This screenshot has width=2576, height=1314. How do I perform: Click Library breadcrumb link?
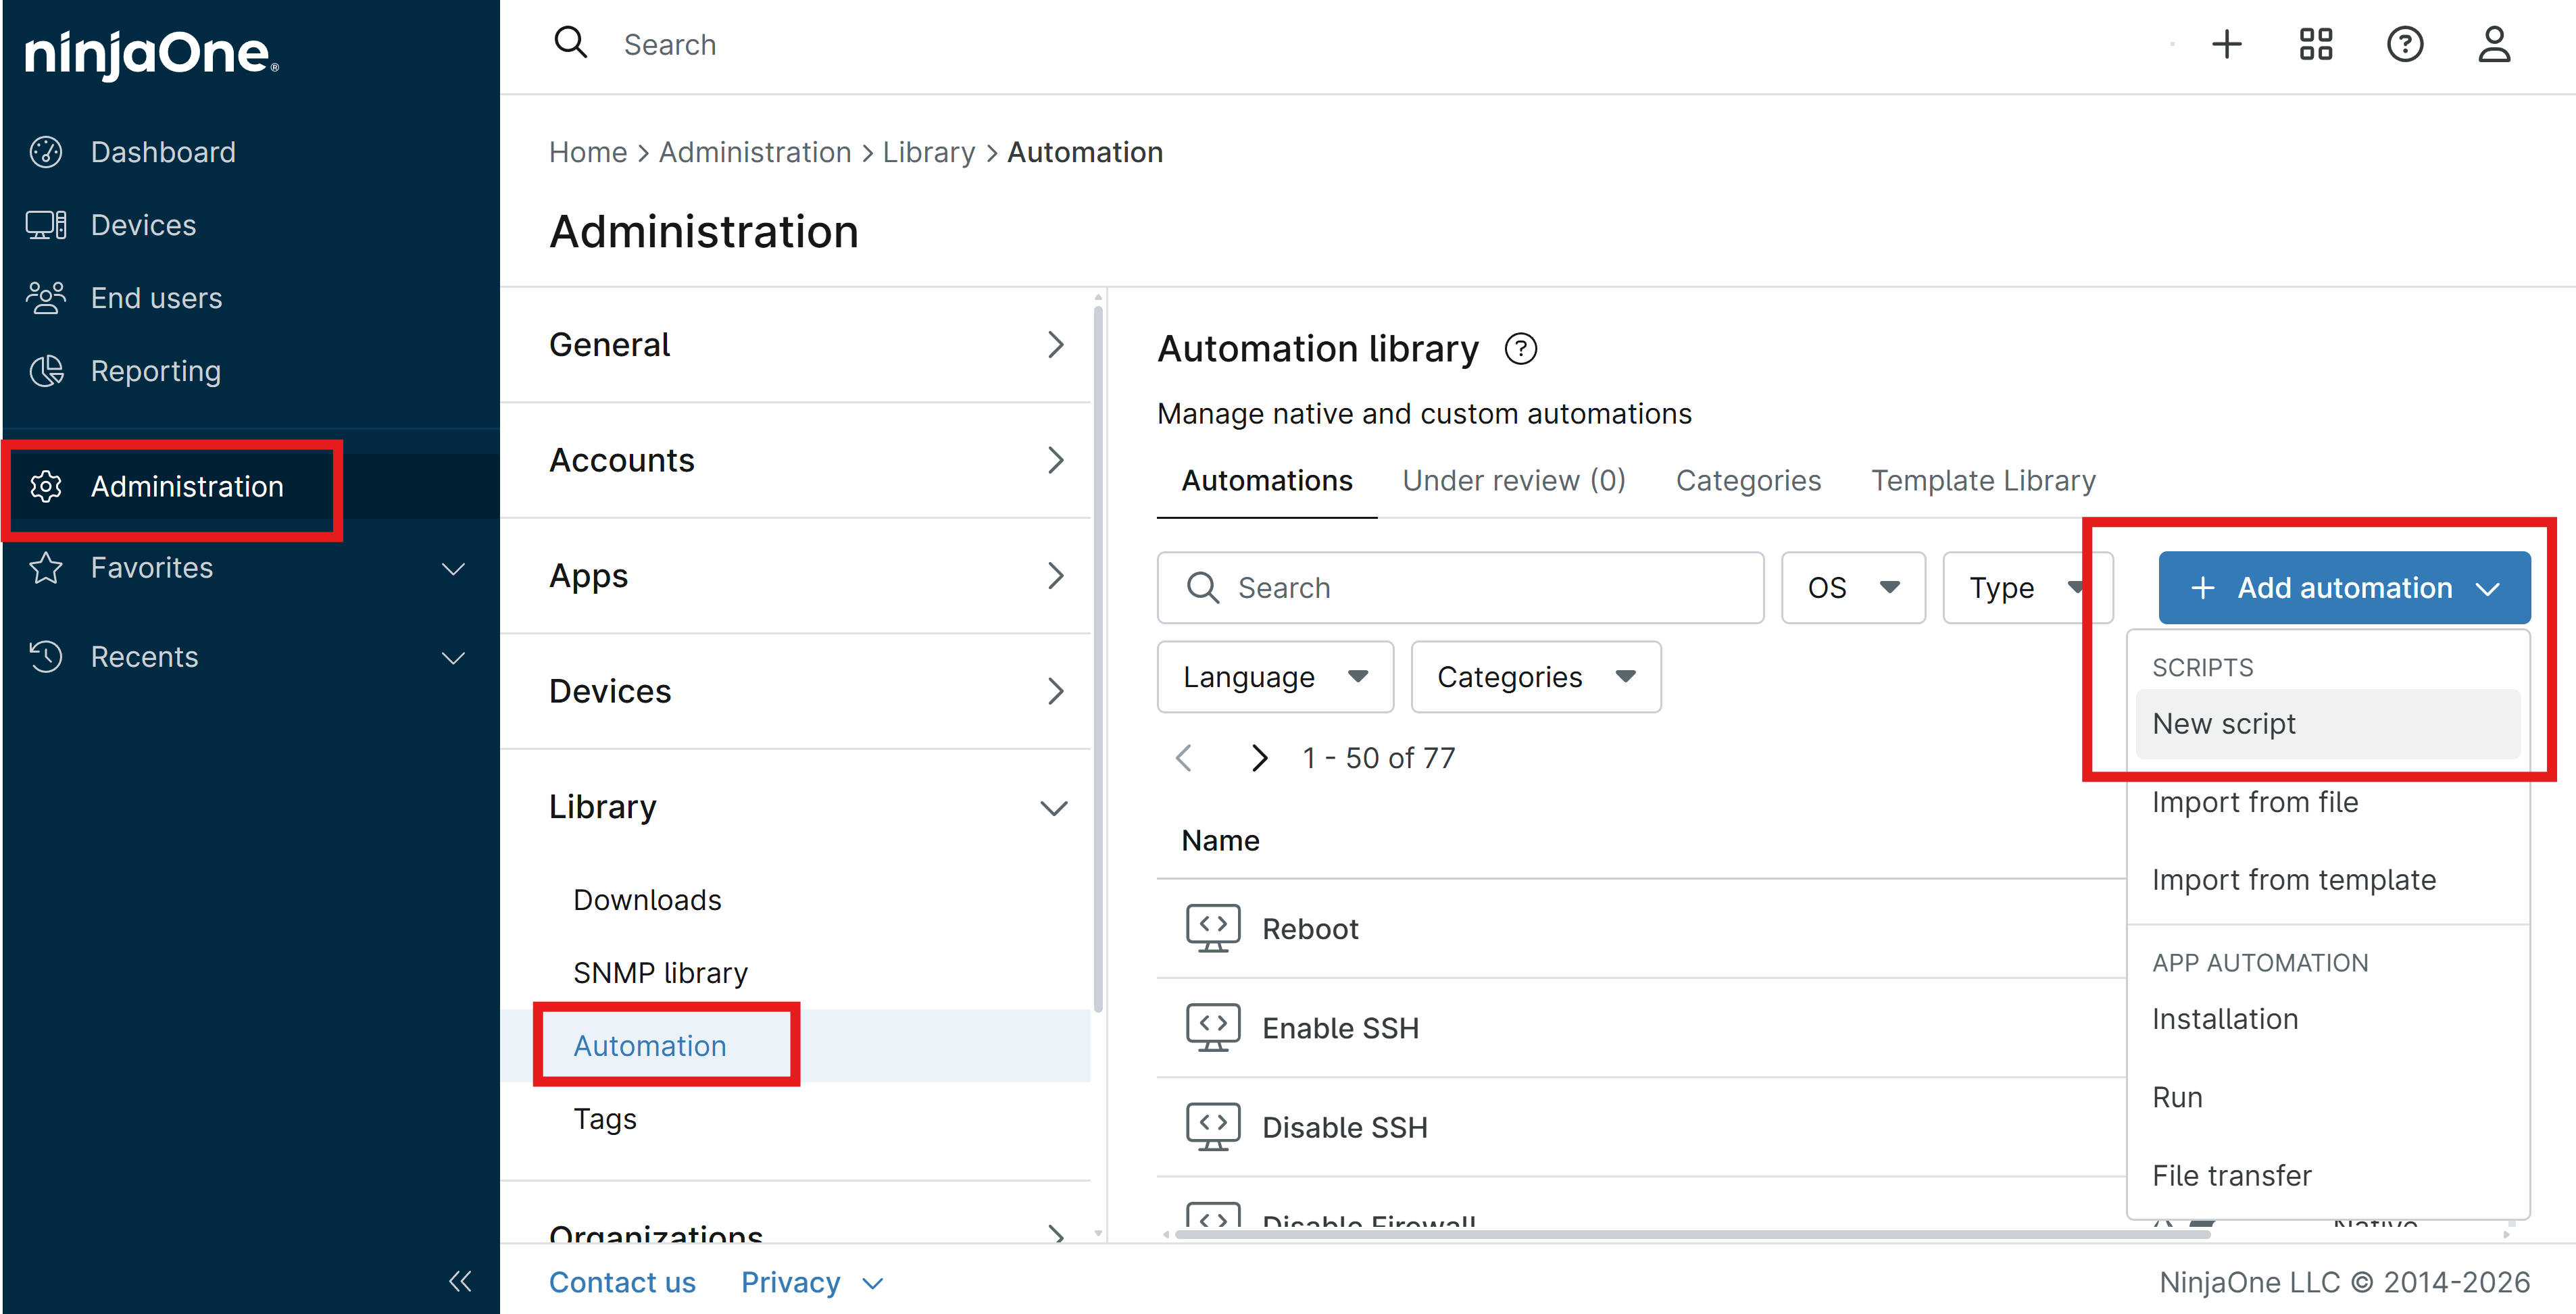tap(929, 152)
